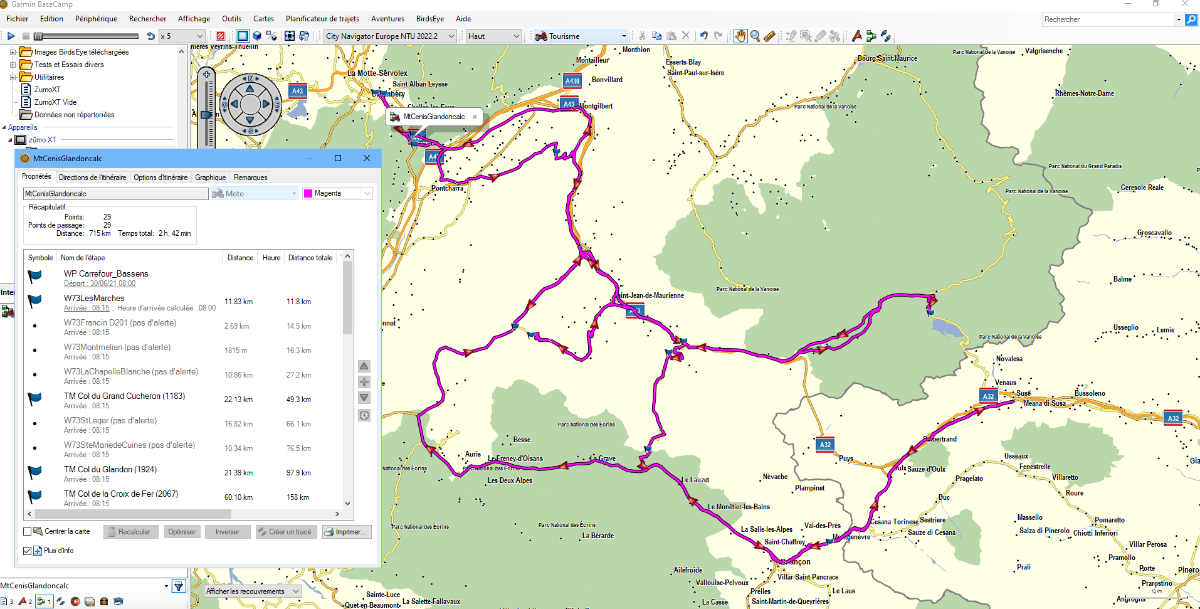This screenshot has height=609, width=1200.
Task: Switch to 3D cube map view
Action: pyautogui.click(x=257, y=35)
